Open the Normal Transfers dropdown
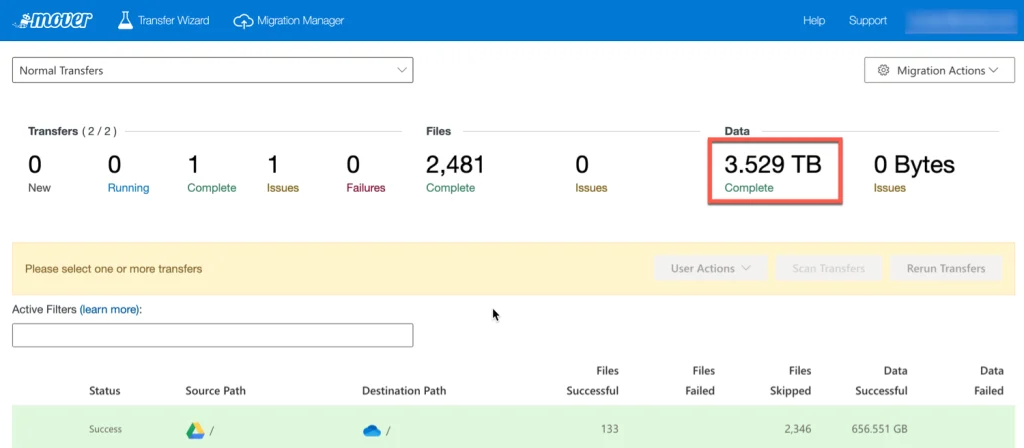 point(212,70)
